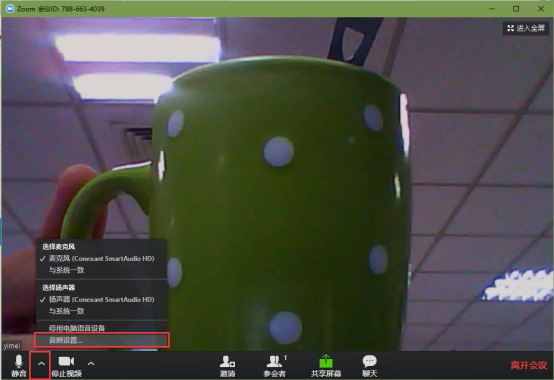This screenshot has width=554, height=380.
Task: Select checked 扬声器 (Conexant SmartAudio HD) speaker
Action: tap(101, 299)
